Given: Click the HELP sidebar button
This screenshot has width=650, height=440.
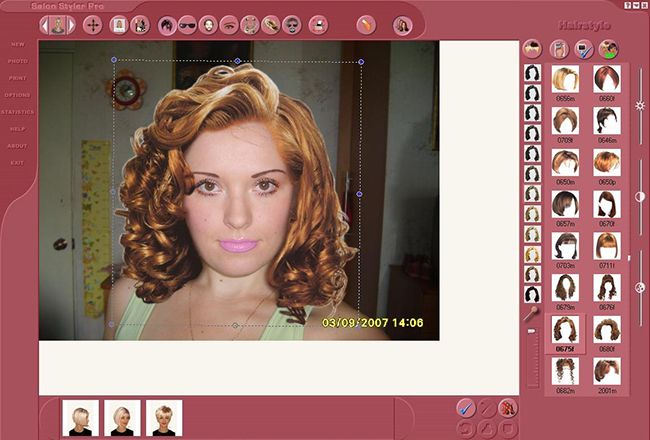Looking at the screenshot, I should coord(18,129).
